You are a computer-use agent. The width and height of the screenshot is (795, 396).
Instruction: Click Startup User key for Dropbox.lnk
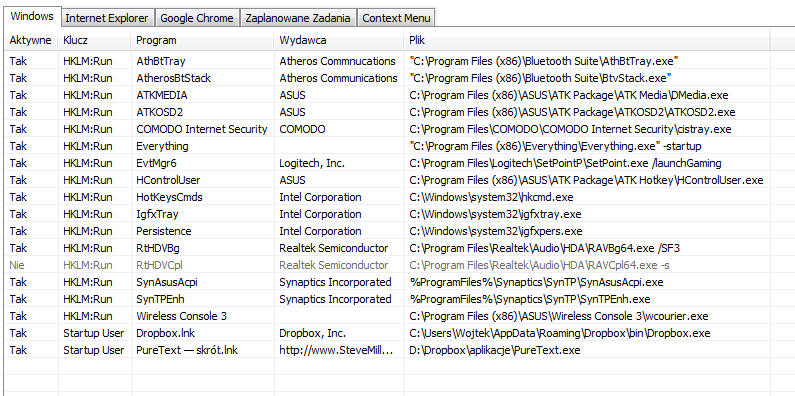93,333
